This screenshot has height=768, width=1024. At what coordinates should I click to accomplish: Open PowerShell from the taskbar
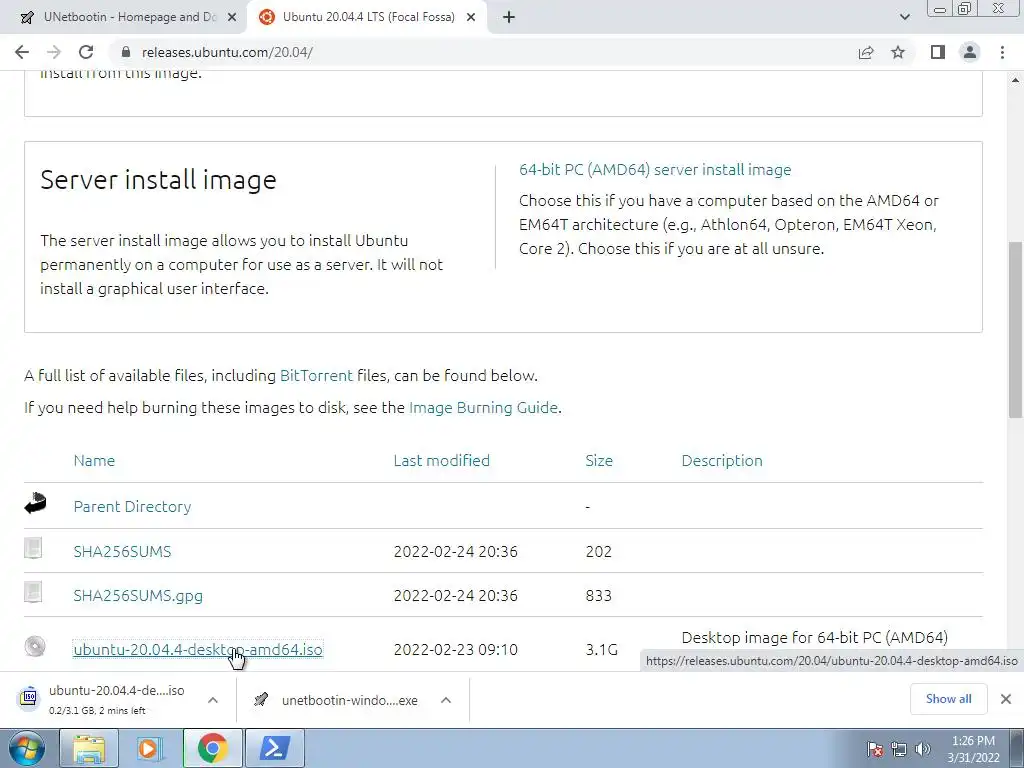[x=274, y=749]
